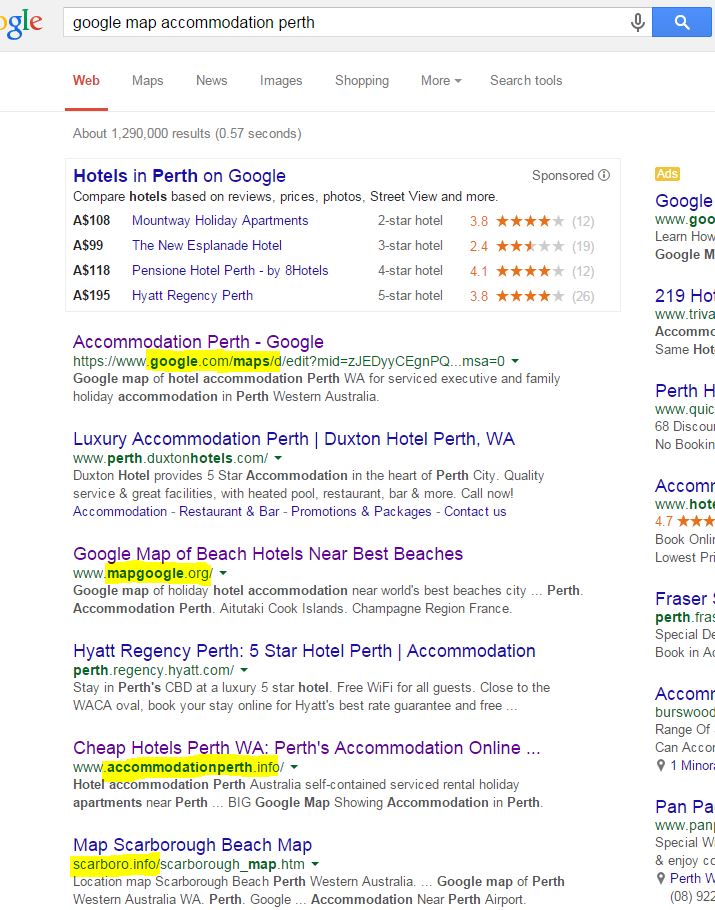Screen dimensions: 715x910
Task: Open Google Map of Beach Hotels result
Action: [268, 554]
